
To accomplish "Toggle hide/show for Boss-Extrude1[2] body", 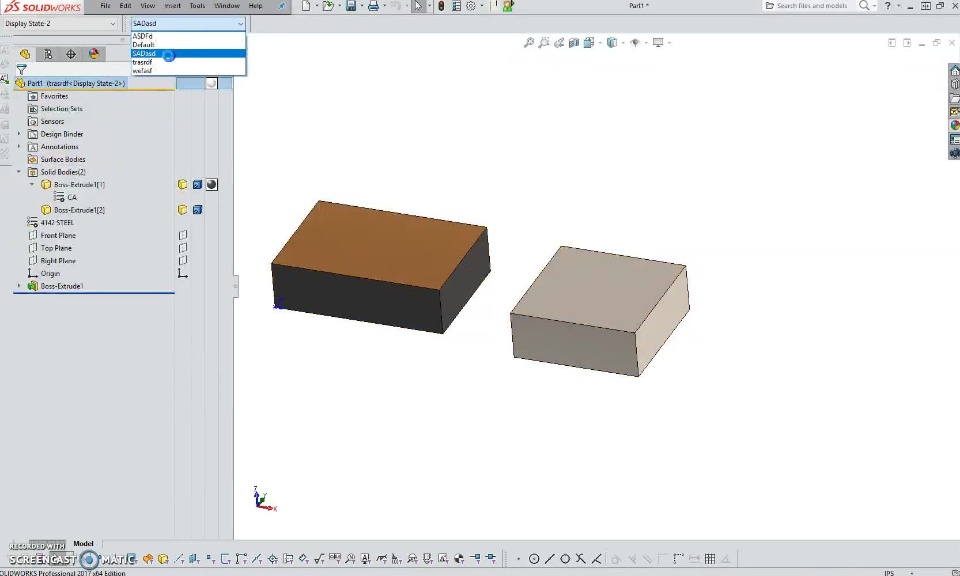I will tap(182, 210).
